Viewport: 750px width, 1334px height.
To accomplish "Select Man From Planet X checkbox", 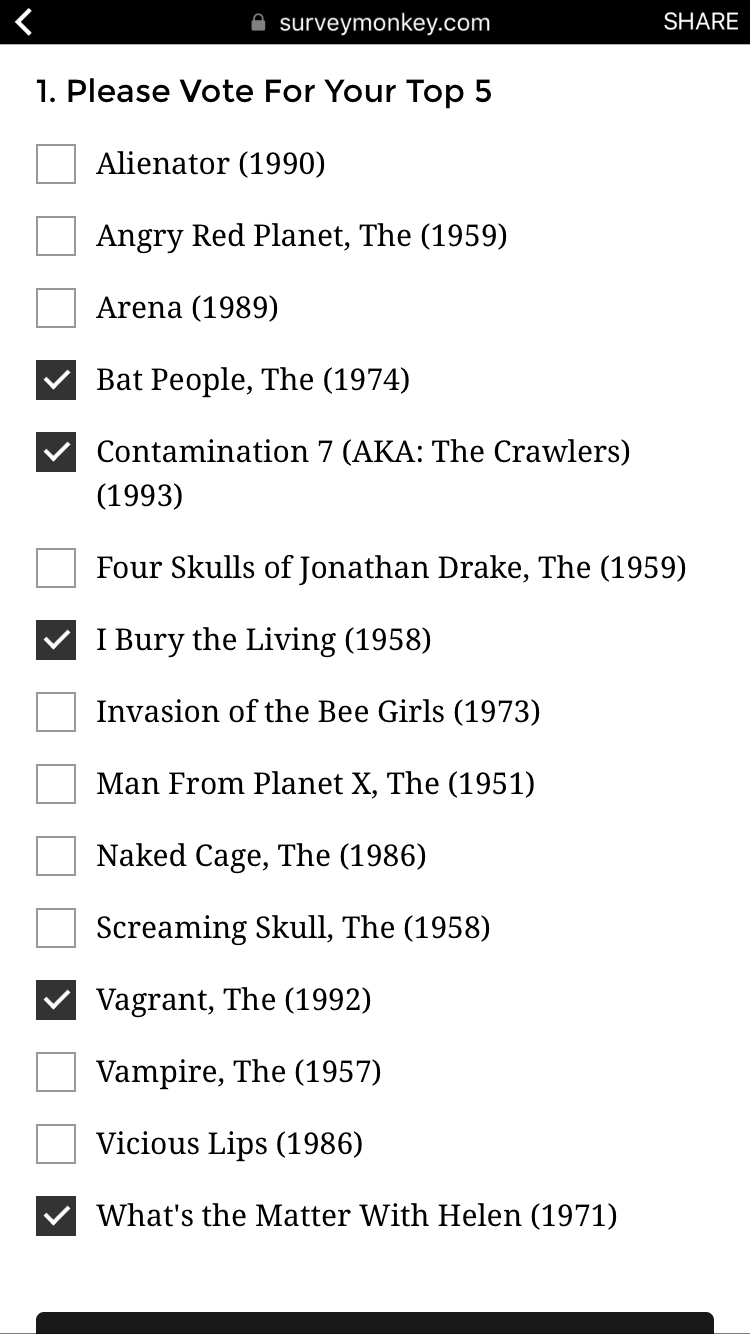I will (x=56, y=784).
